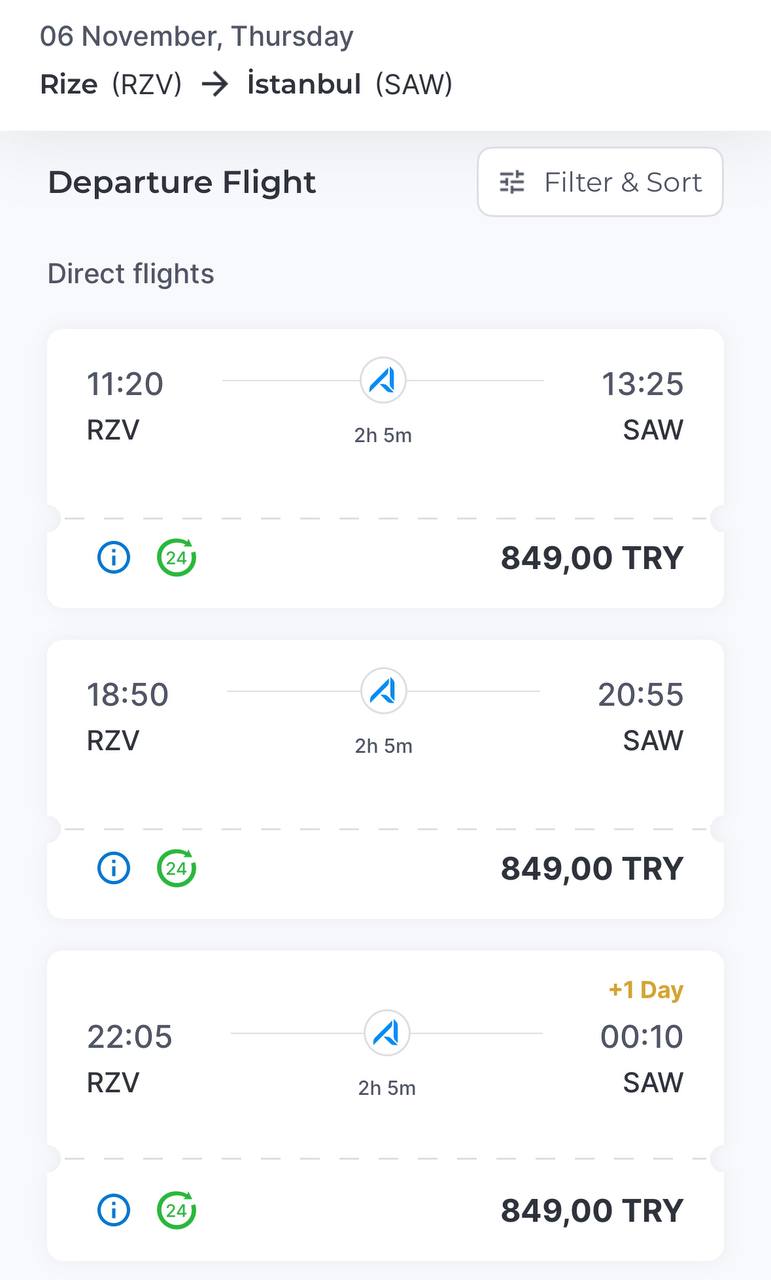Screen dimensions: 771x1280
Task: Select the 11:20 departure time
Action: coord(125,384)
